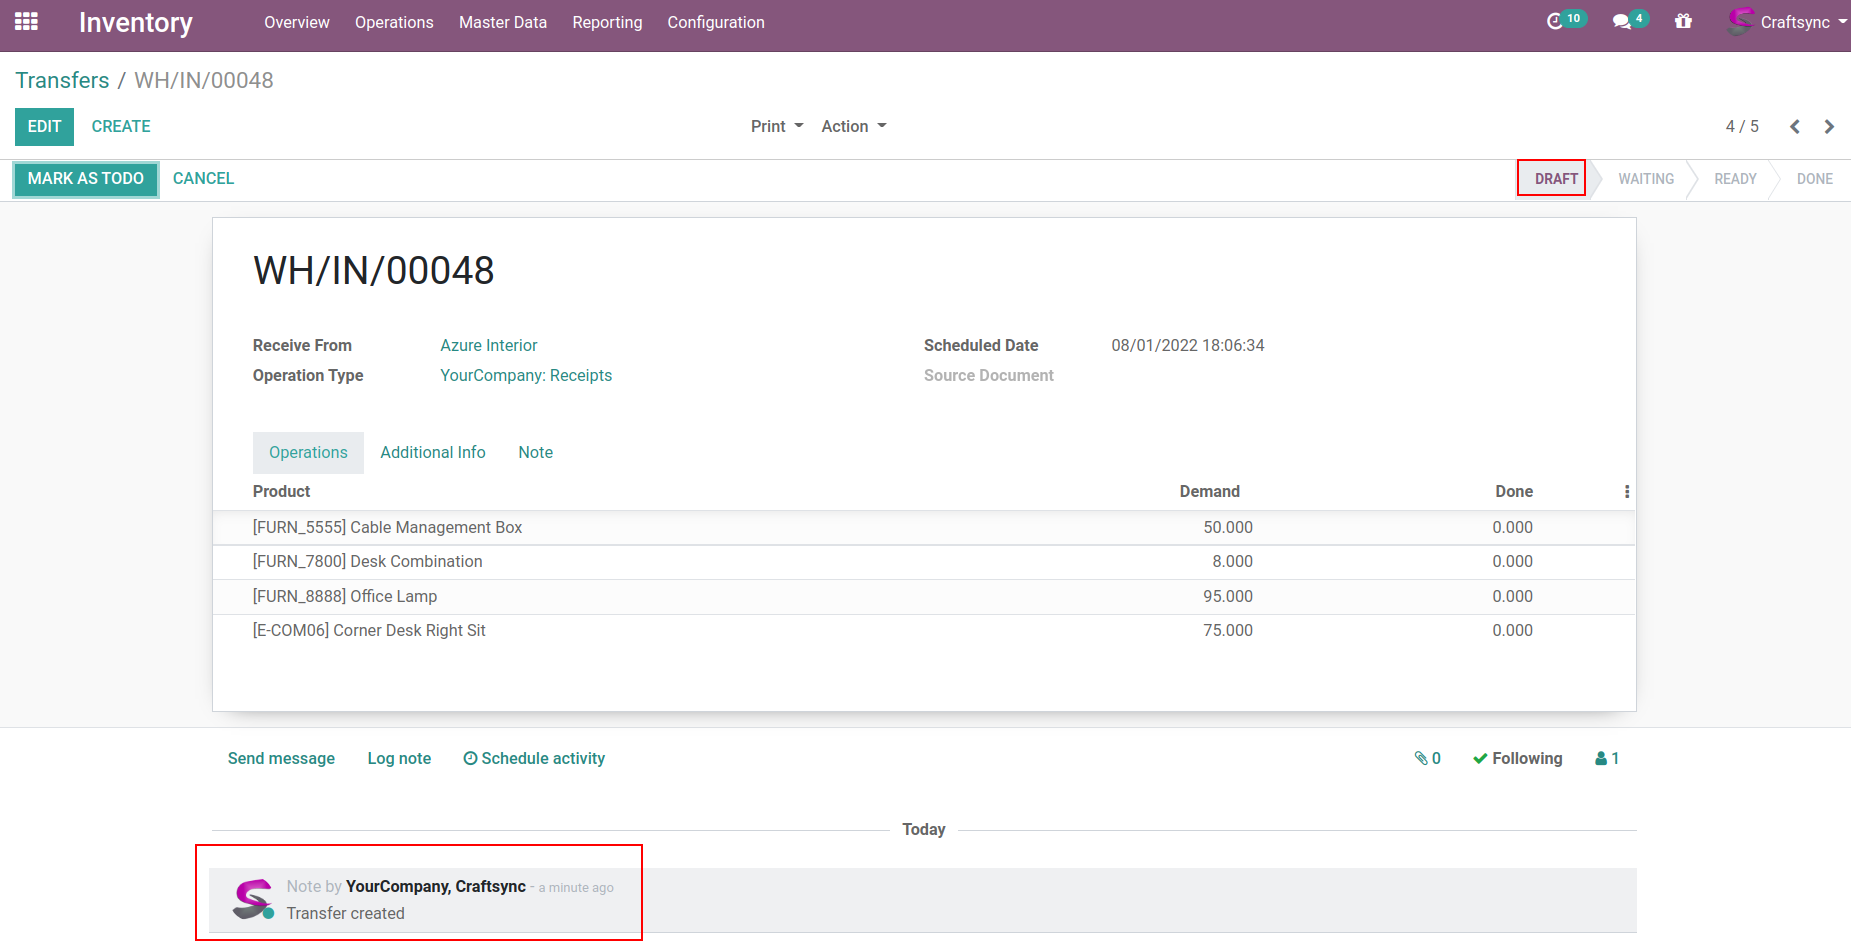Go to previous record arrow
Image resolution: width=1851 pixels, height=942 pixels.
point(1795,126)
